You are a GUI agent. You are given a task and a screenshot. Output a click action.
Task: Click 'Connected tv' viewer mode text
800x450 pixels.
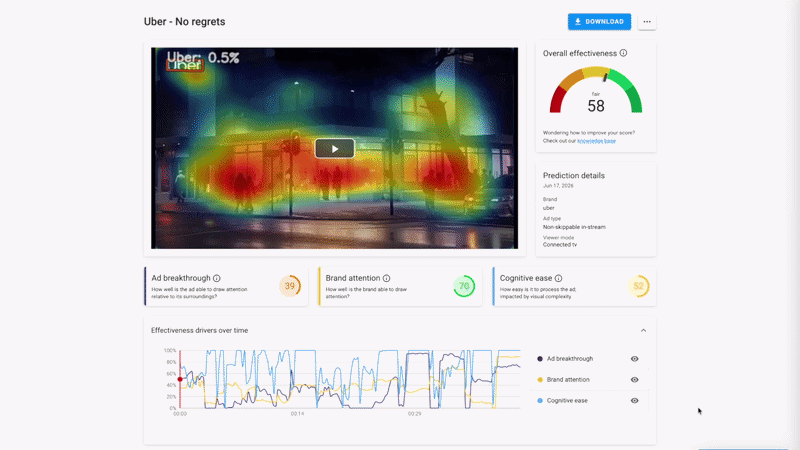[560, 244]
